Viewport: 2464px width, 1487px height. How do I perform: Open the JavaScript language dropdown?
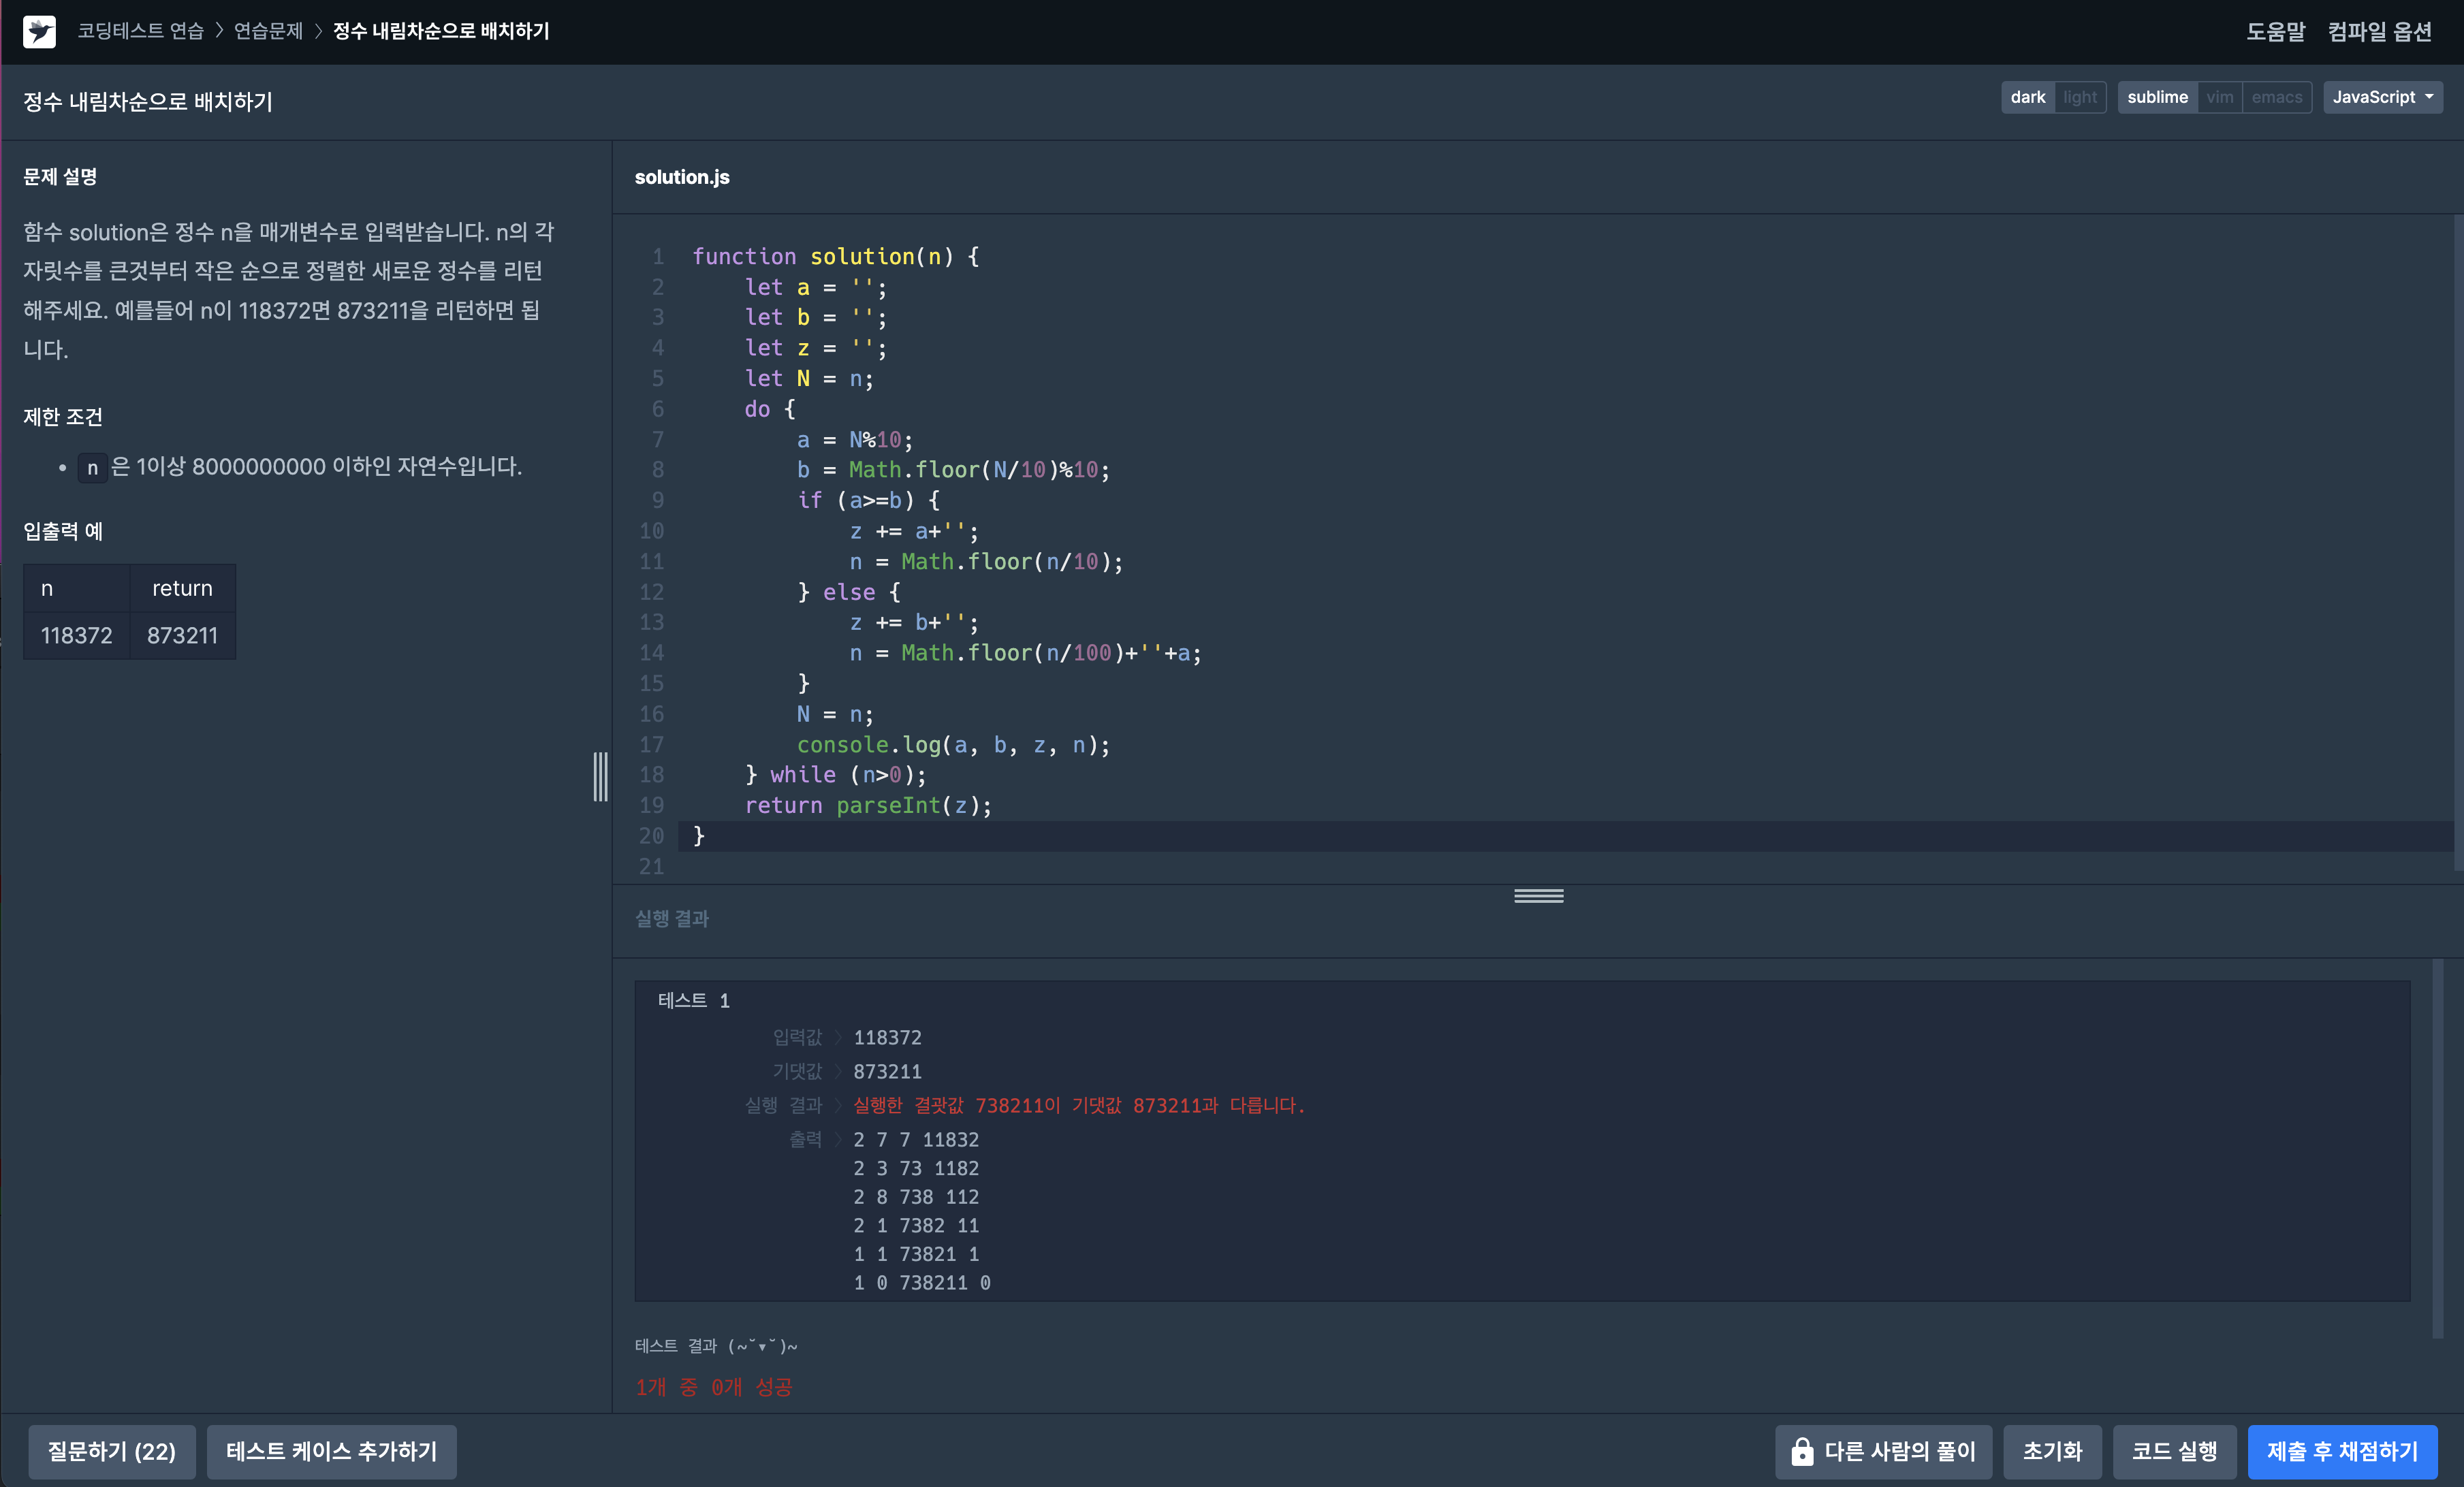click(x=2382, y=97)
